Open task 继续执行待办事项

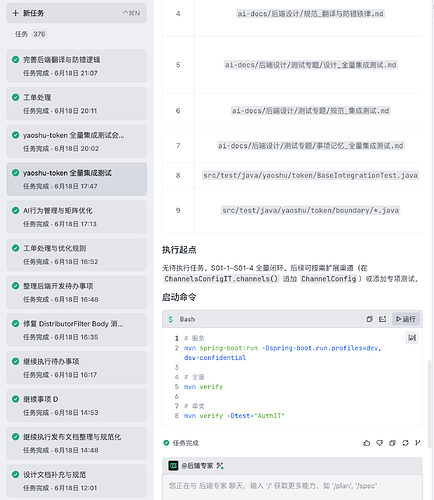click(x=76, y=367)
